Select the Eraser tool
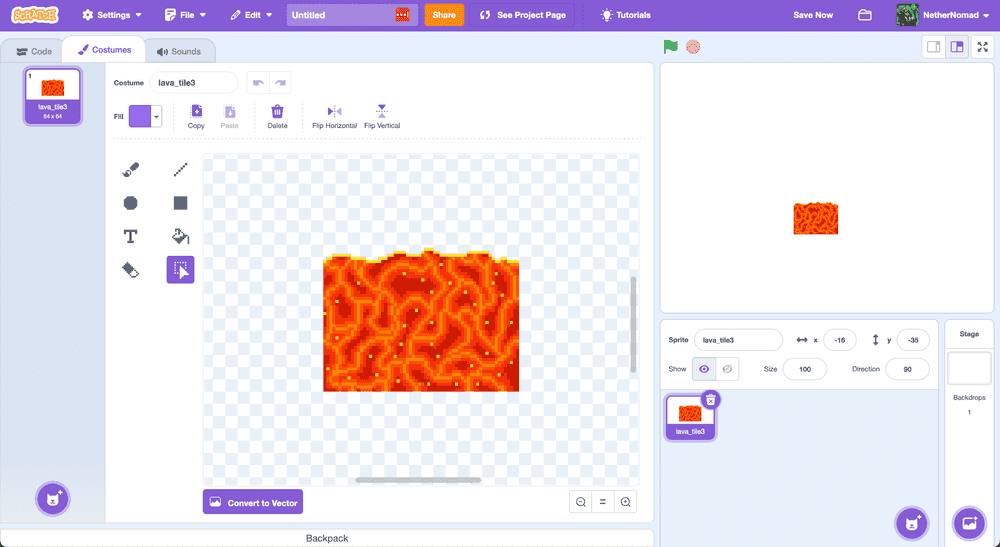This screenshot has width=1000, height=547. click(130, 270)
